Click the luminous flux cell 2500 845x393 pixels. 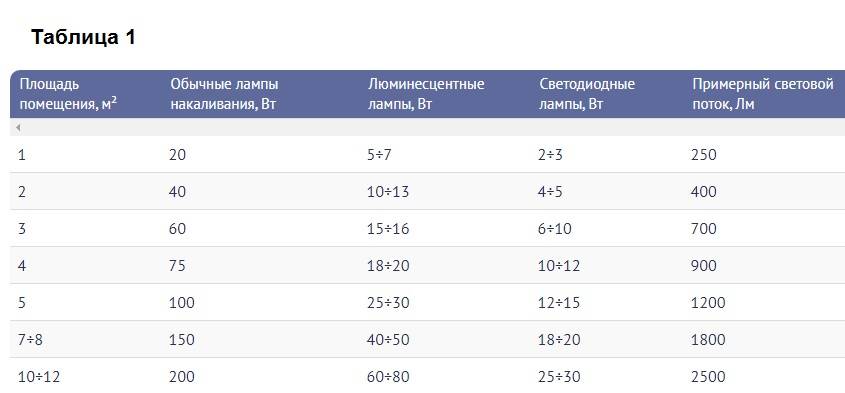tap(708, 377)
